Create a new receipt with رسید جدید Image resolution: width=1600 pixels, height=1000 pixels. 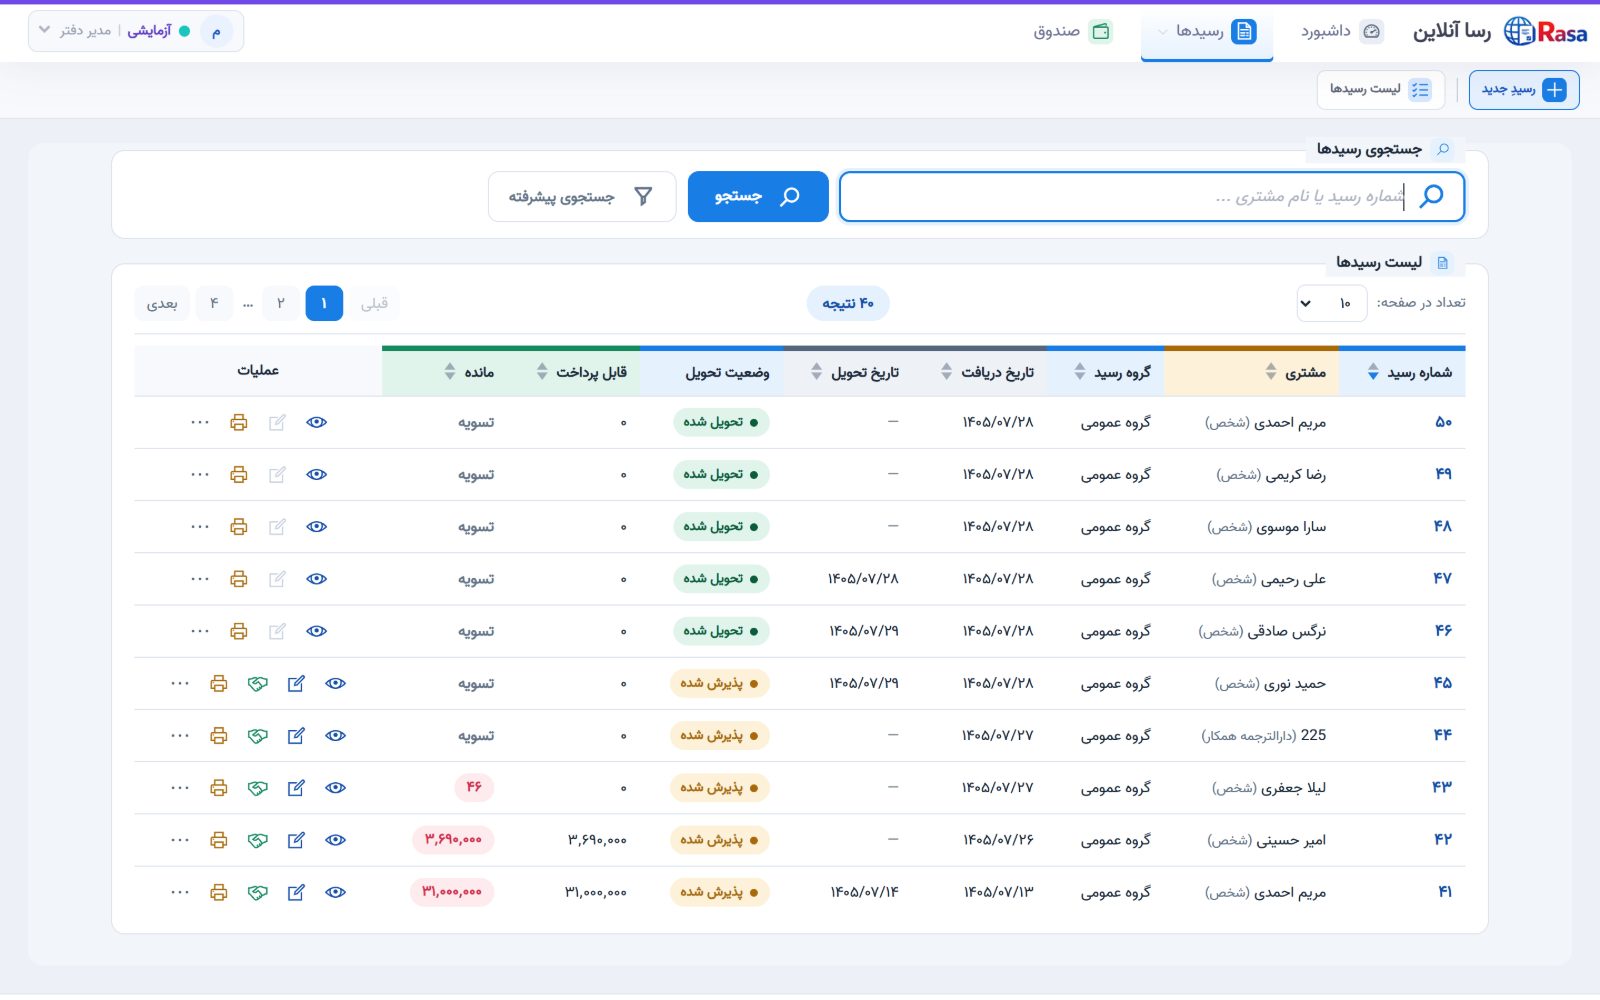point(1524,90)
